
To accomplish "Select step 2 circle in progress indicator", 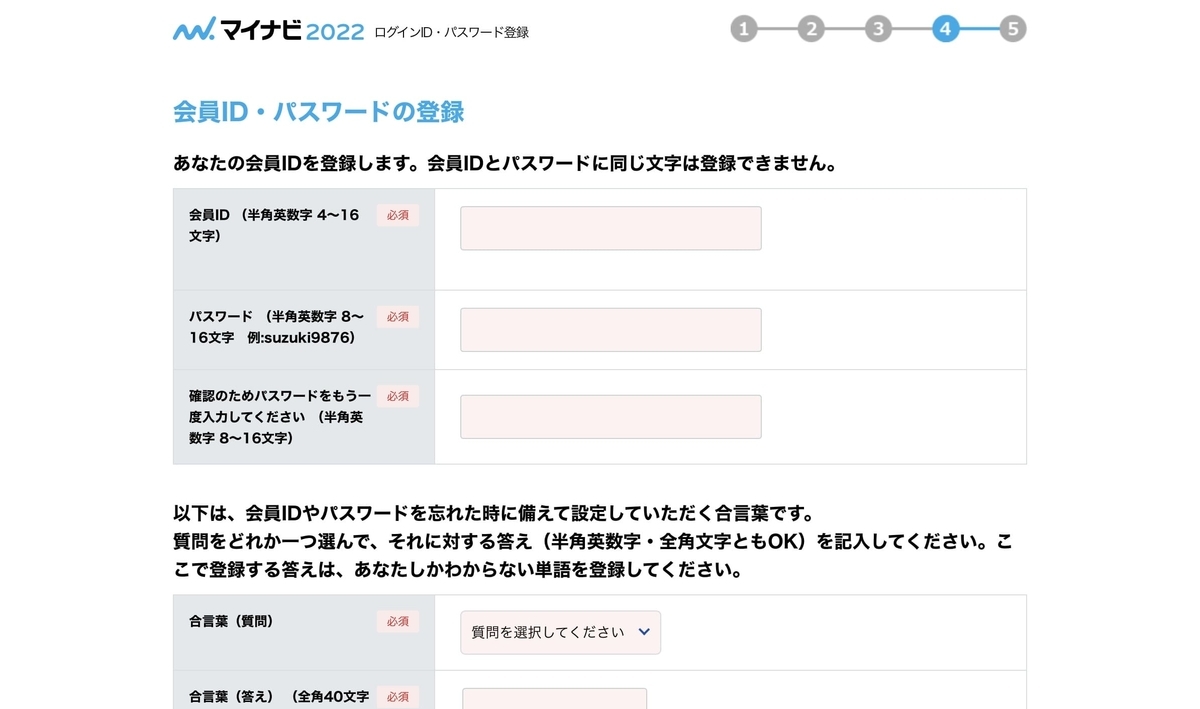I will 811,29.
